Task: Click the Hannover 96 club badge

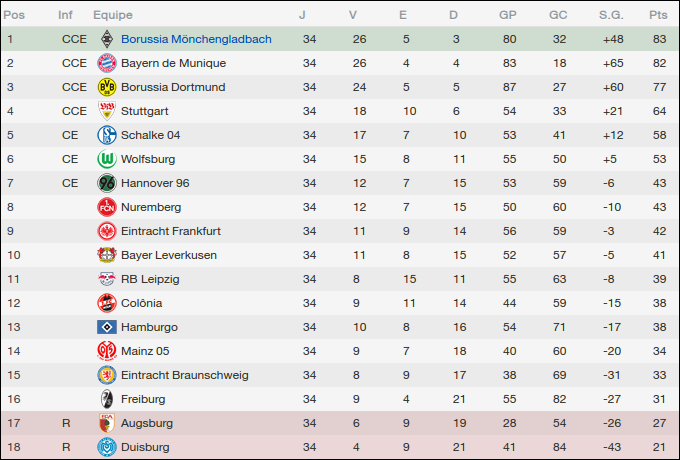Action: tap(106, 183)
